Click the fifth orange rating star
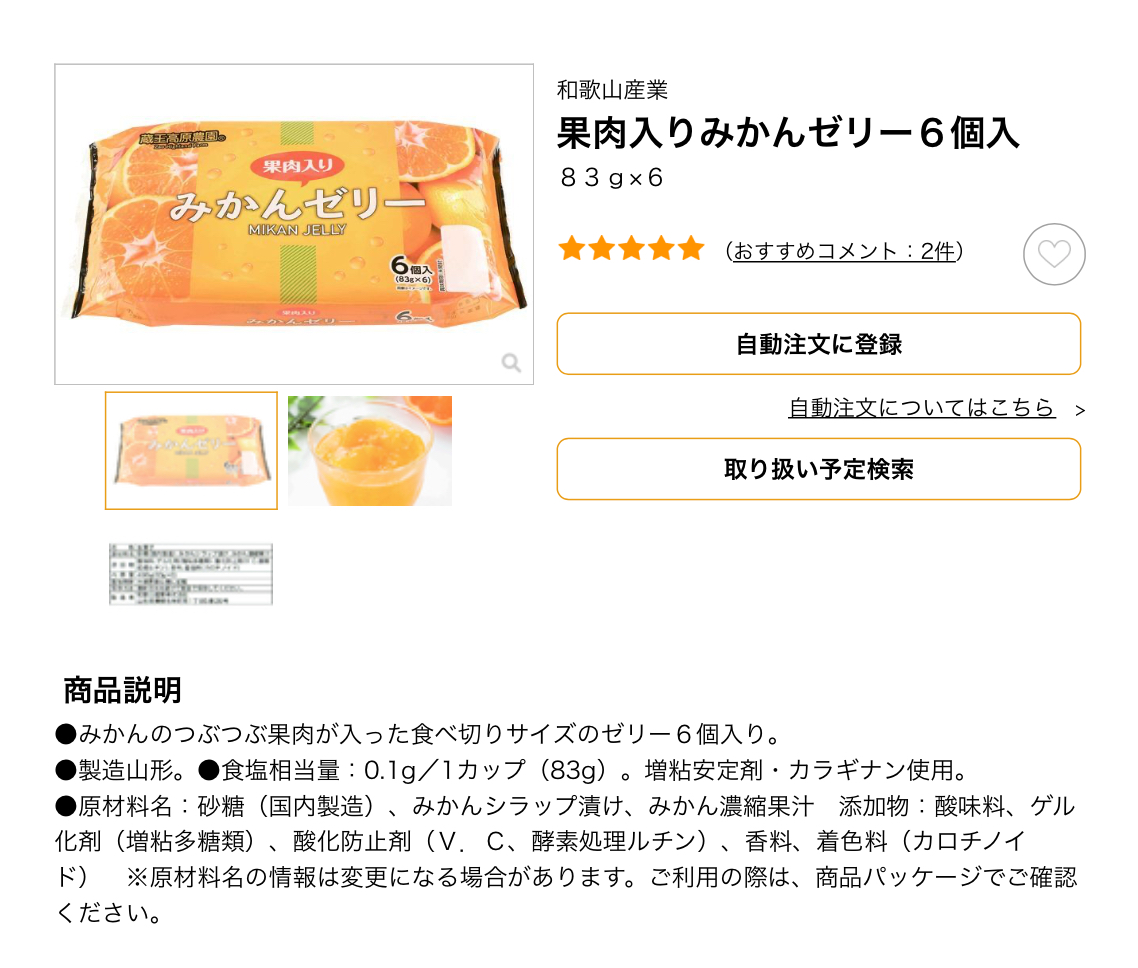The height and width of the screenshot is (968, 1138). point(692,249)
